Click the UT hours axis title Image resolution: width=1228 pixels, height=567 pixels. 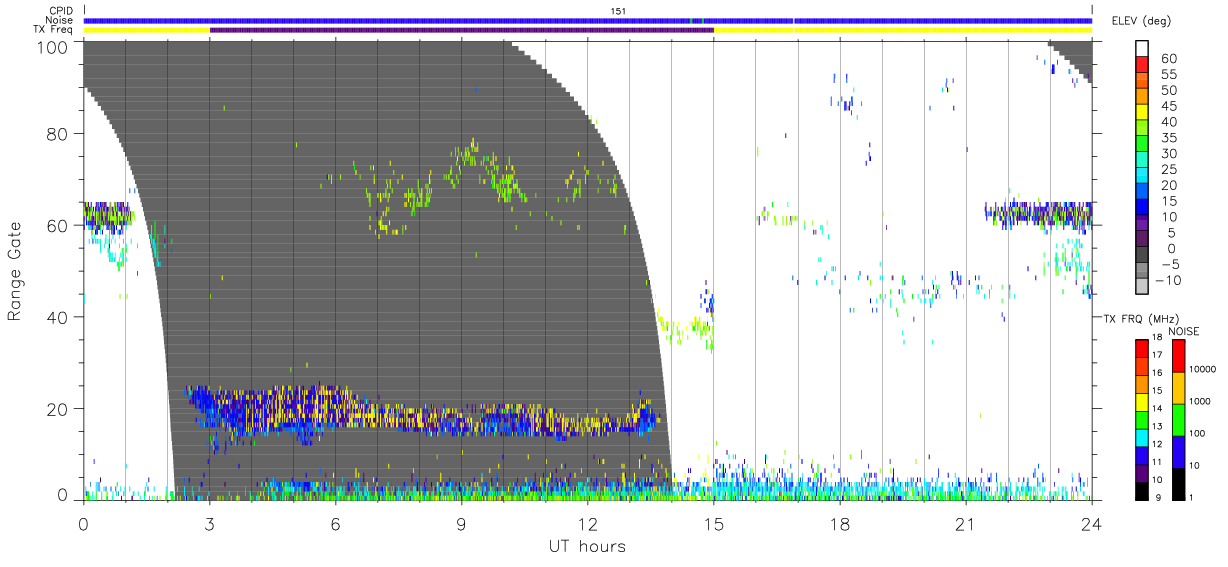pyautogui.click(x=587, y=546)
